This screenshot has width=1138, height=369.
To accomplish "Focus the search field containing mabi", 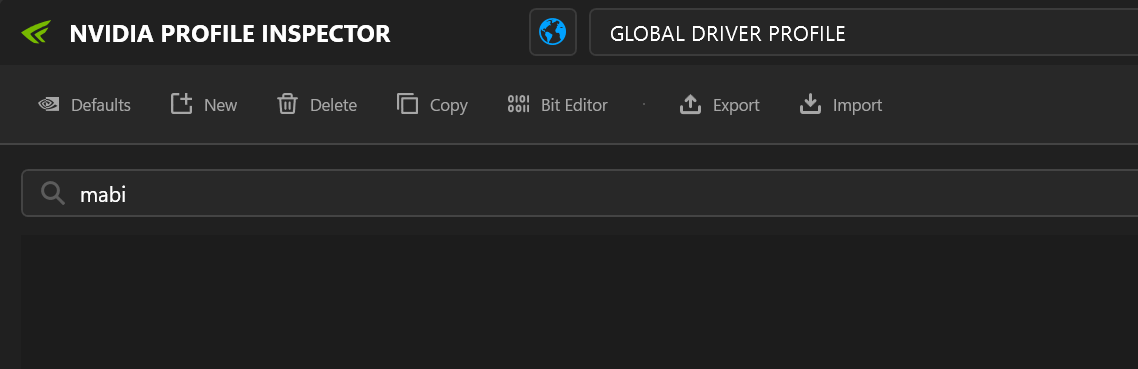I will tap(580, 193).
